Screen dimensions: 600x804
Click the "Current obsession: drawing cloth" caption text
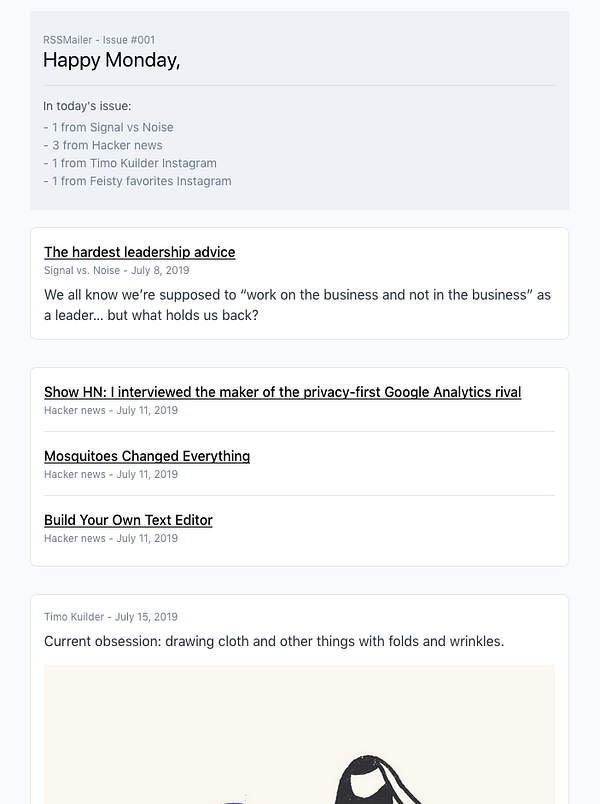click(x=273, y=641)
